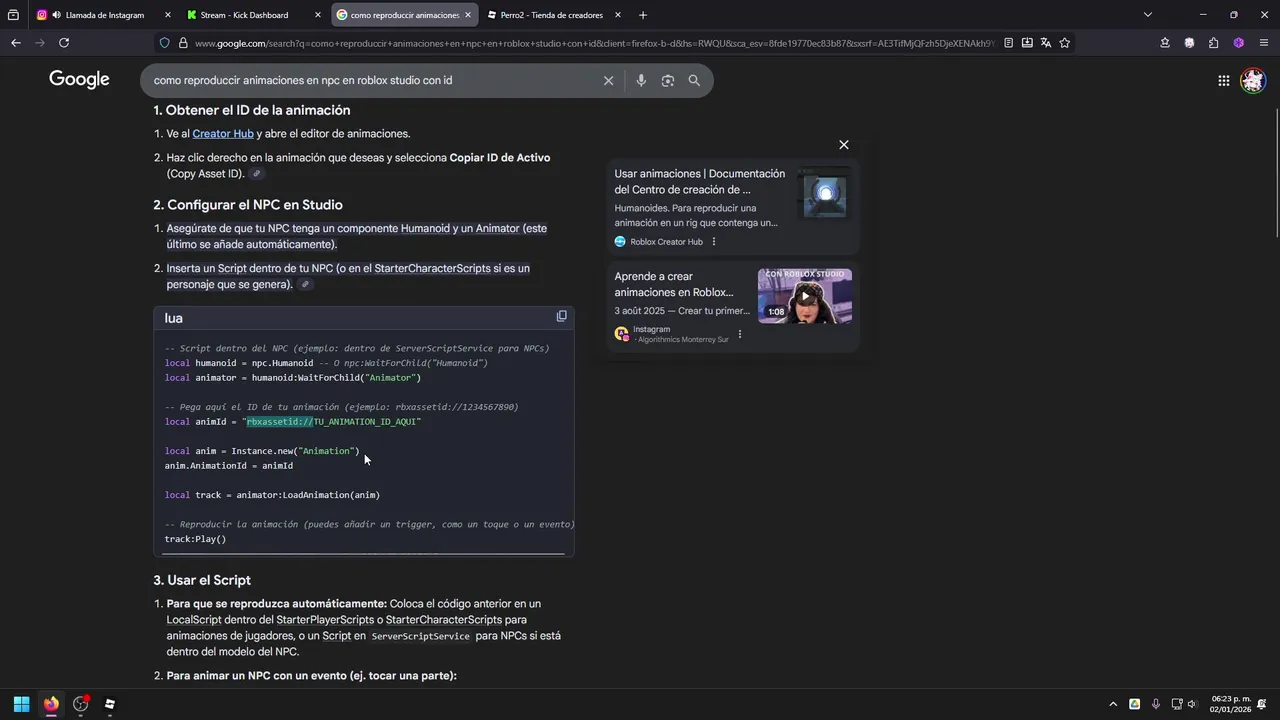Play the Instagram video thumbnail

coord(805,296)
